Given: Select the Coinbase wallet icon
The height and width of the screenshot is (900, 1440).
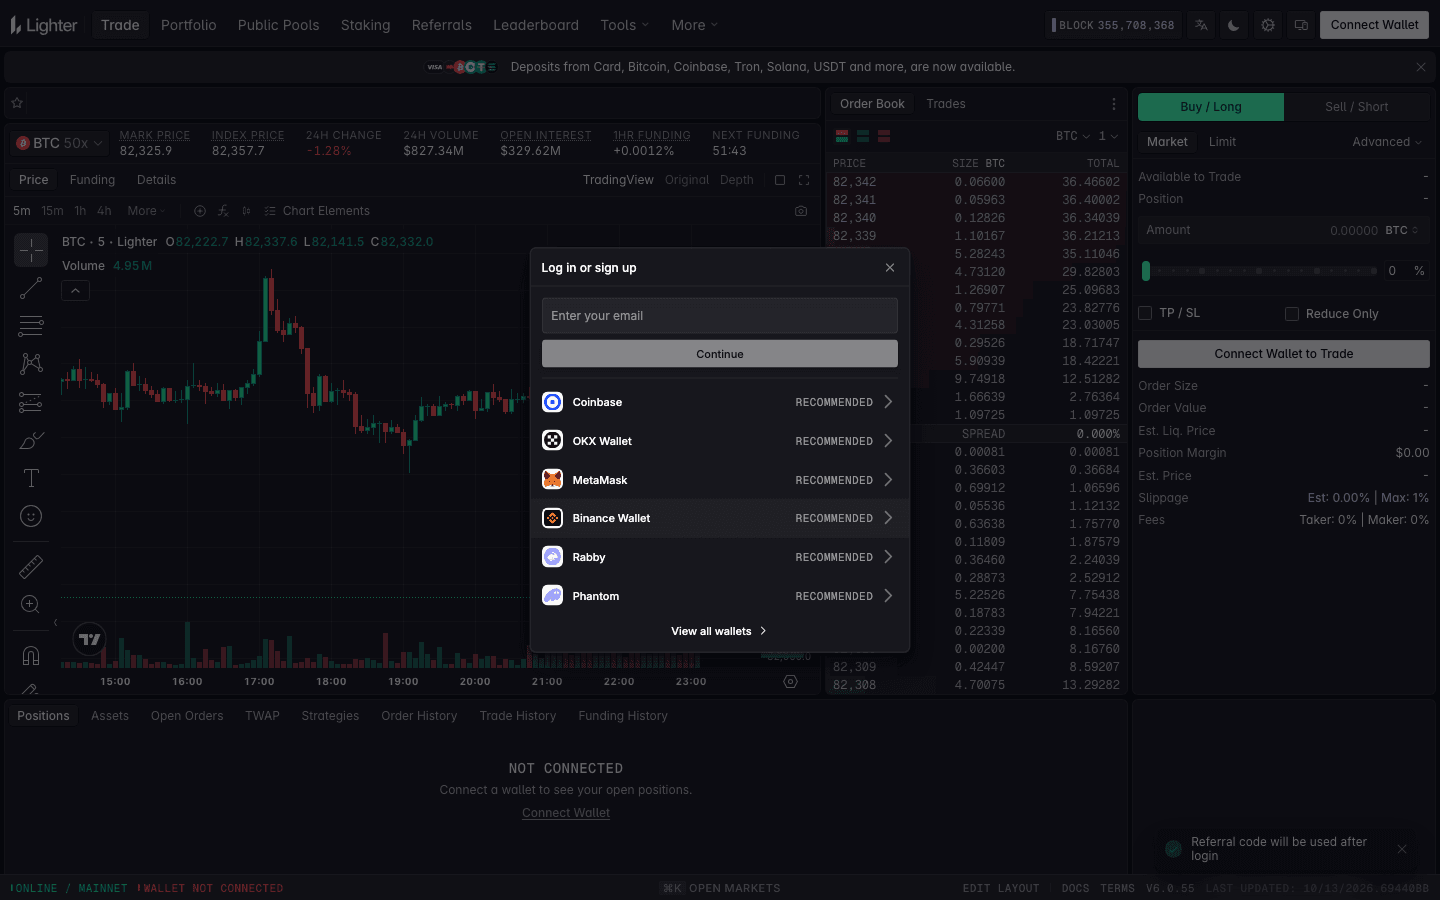Looking at the screenshot, I should coord(552,402).
